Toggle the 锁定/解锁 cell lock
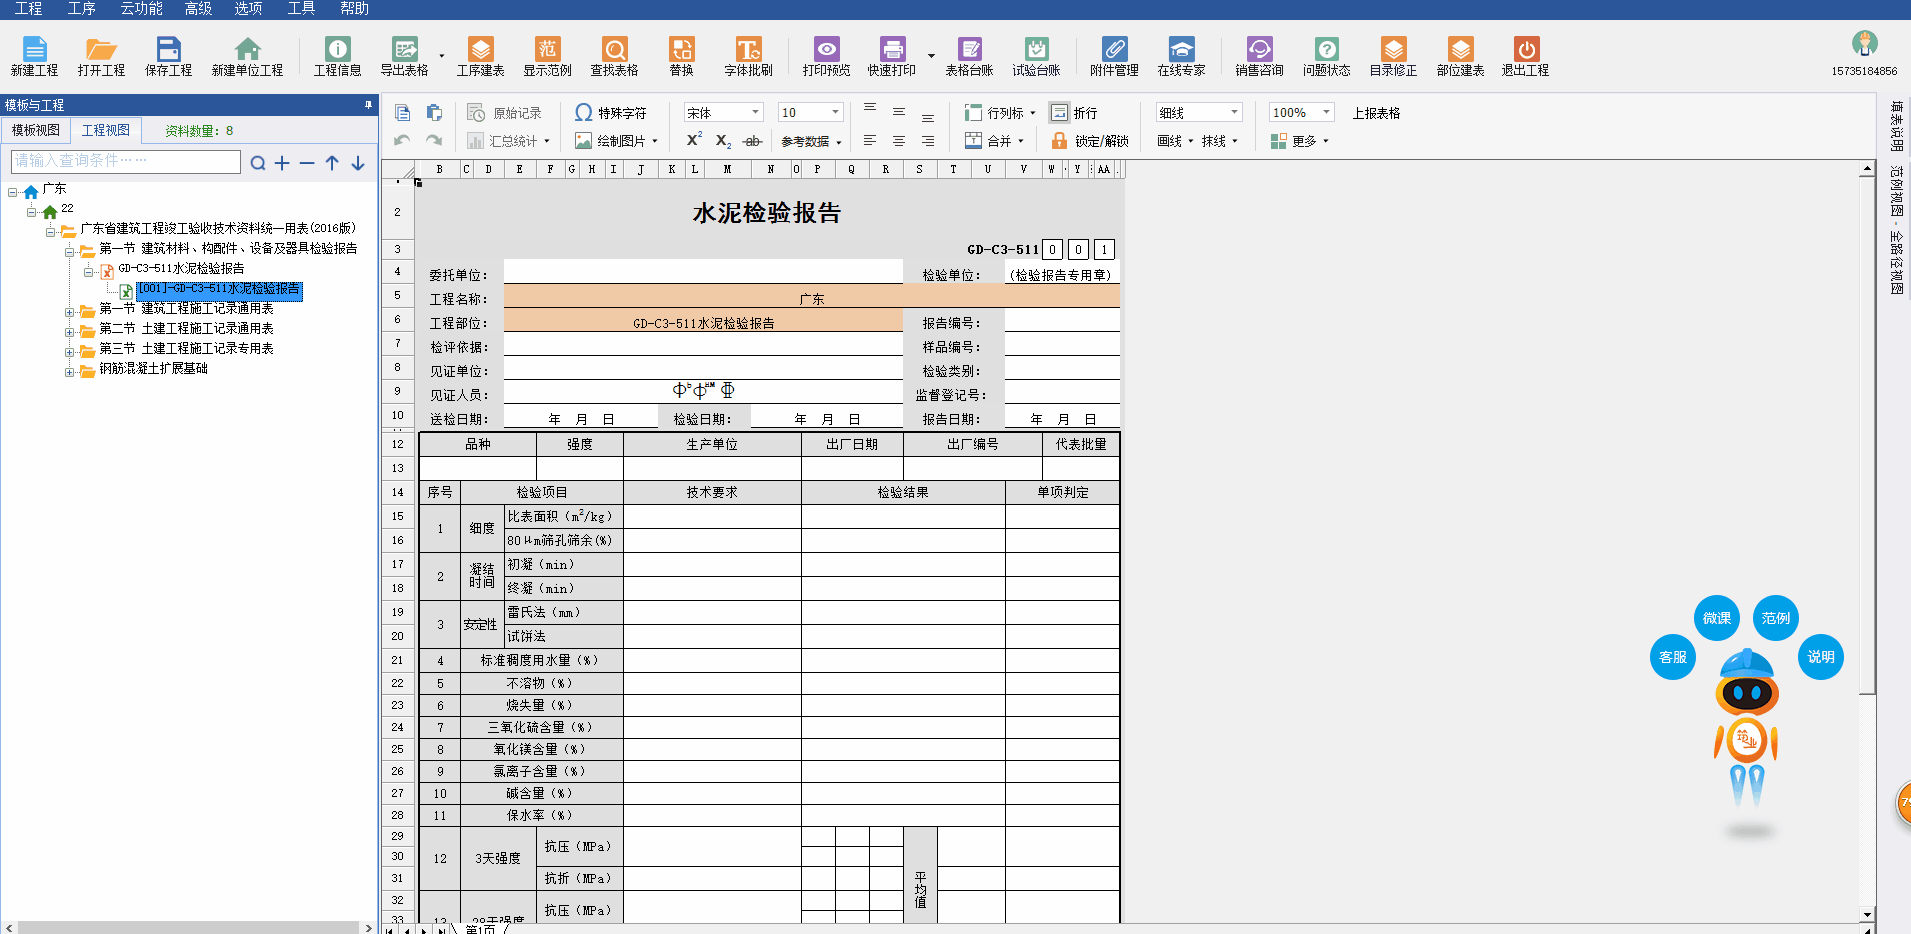Screen dimensions: 1911x934 1090,141
